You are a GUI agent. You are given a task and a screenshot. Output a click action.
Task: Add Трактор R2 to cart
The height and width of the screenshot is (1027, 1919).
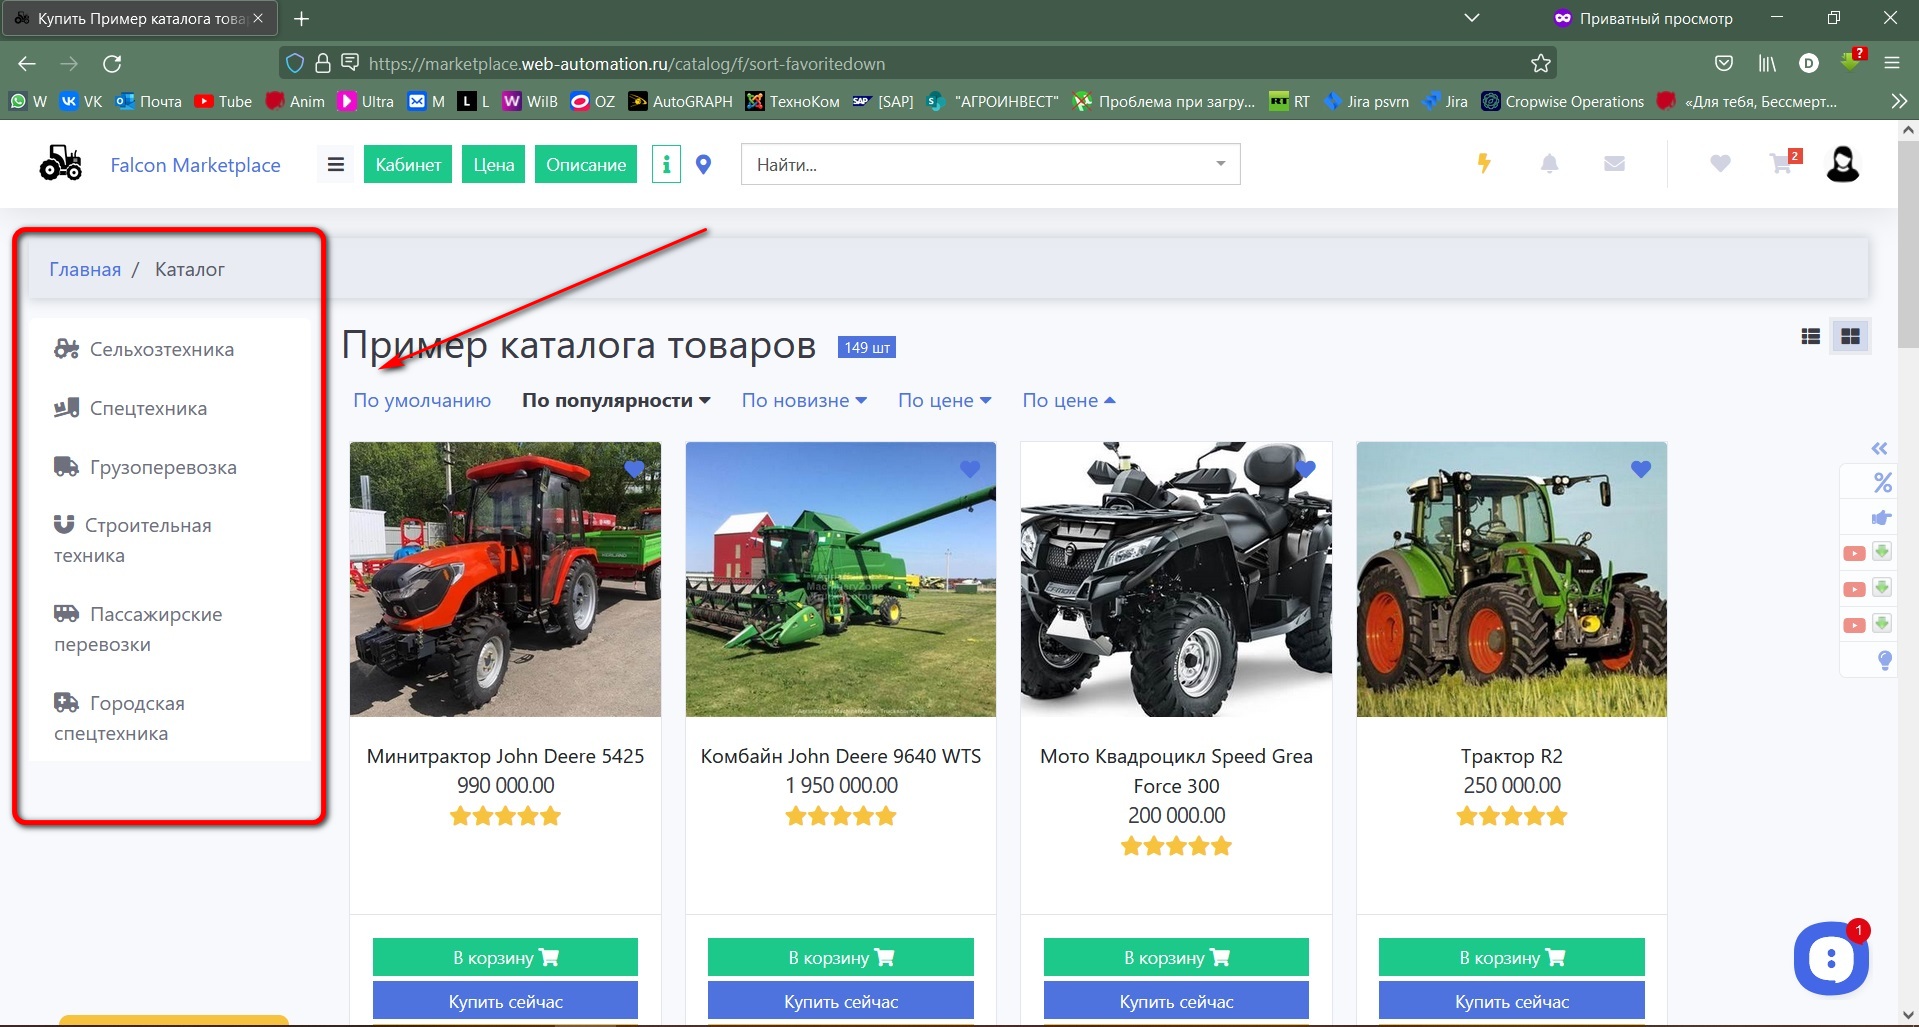(x=1512, y=957)
